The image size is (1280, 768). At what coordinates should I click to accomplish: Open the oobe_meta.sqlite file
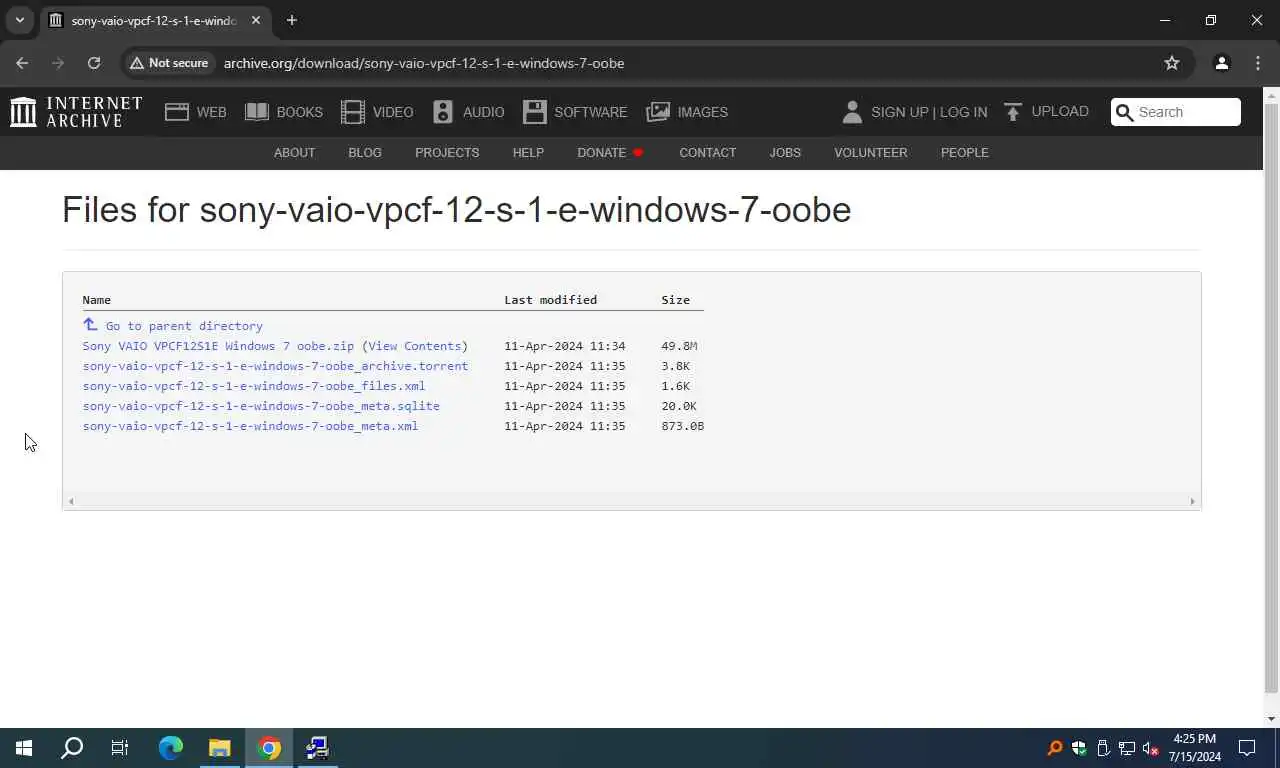coord(261,406)
